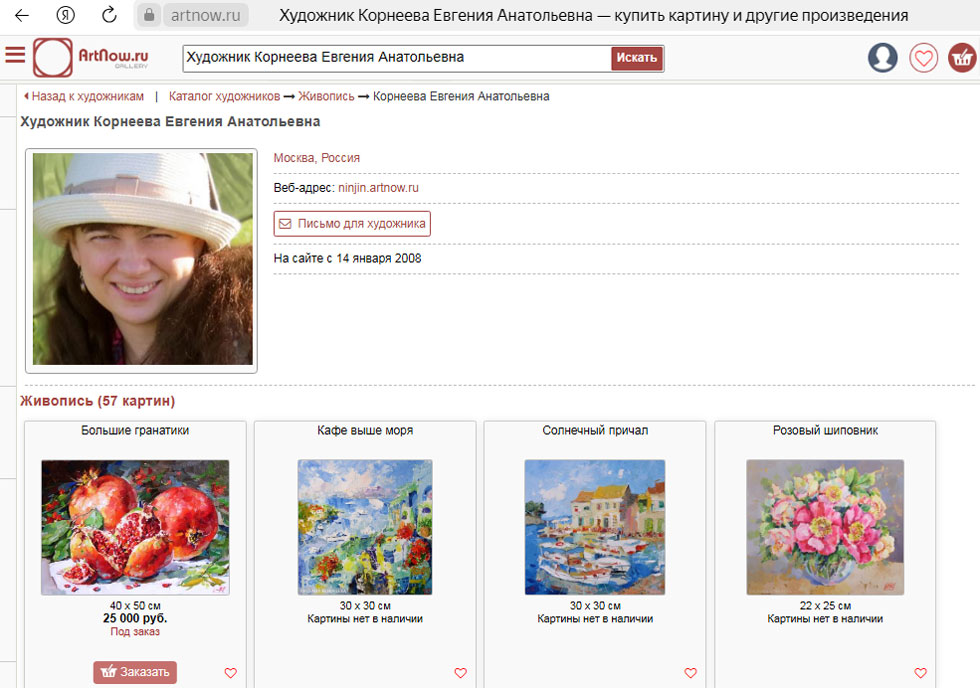Open the Розовый шиповник painting title
The width and height of the screenshot is (980, 688).
click(825, 430)
